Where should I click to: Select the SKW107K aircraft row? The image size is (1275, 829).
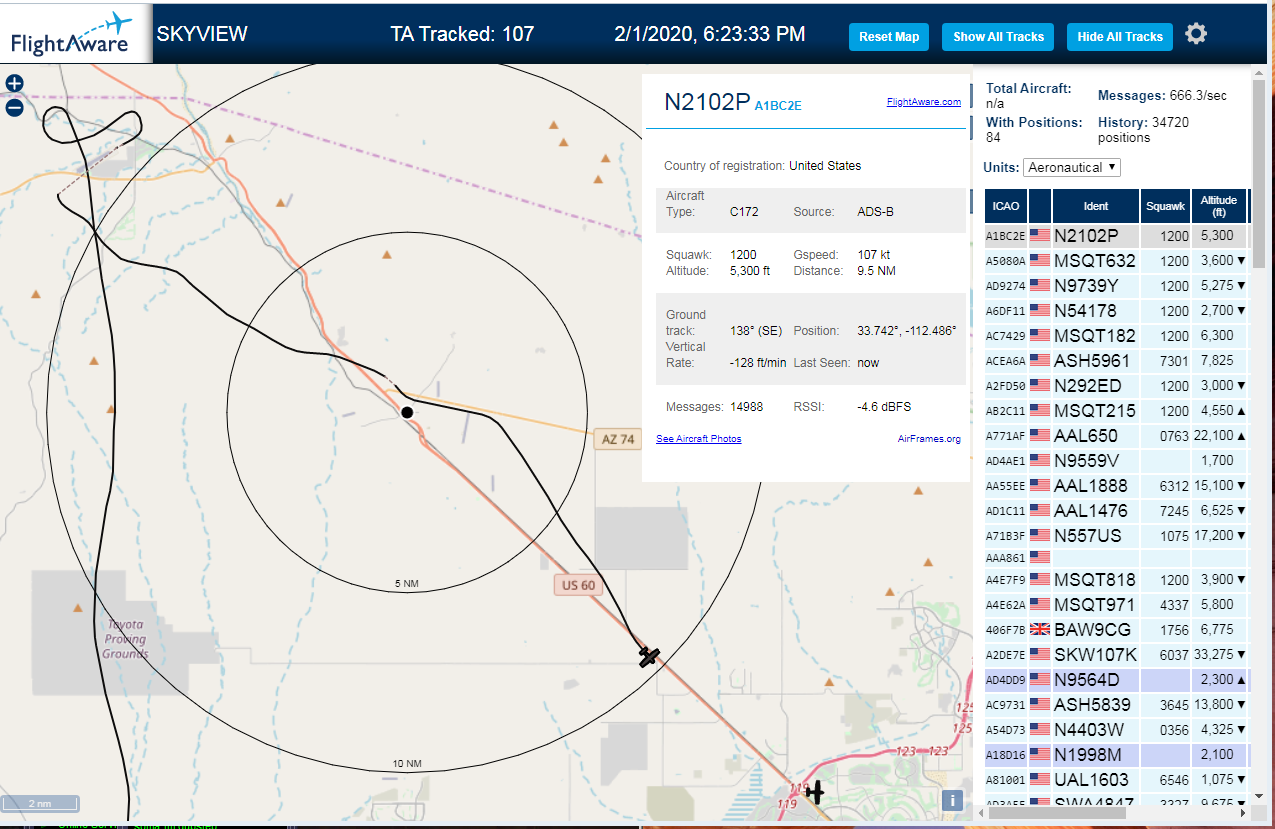point(1116,655)
